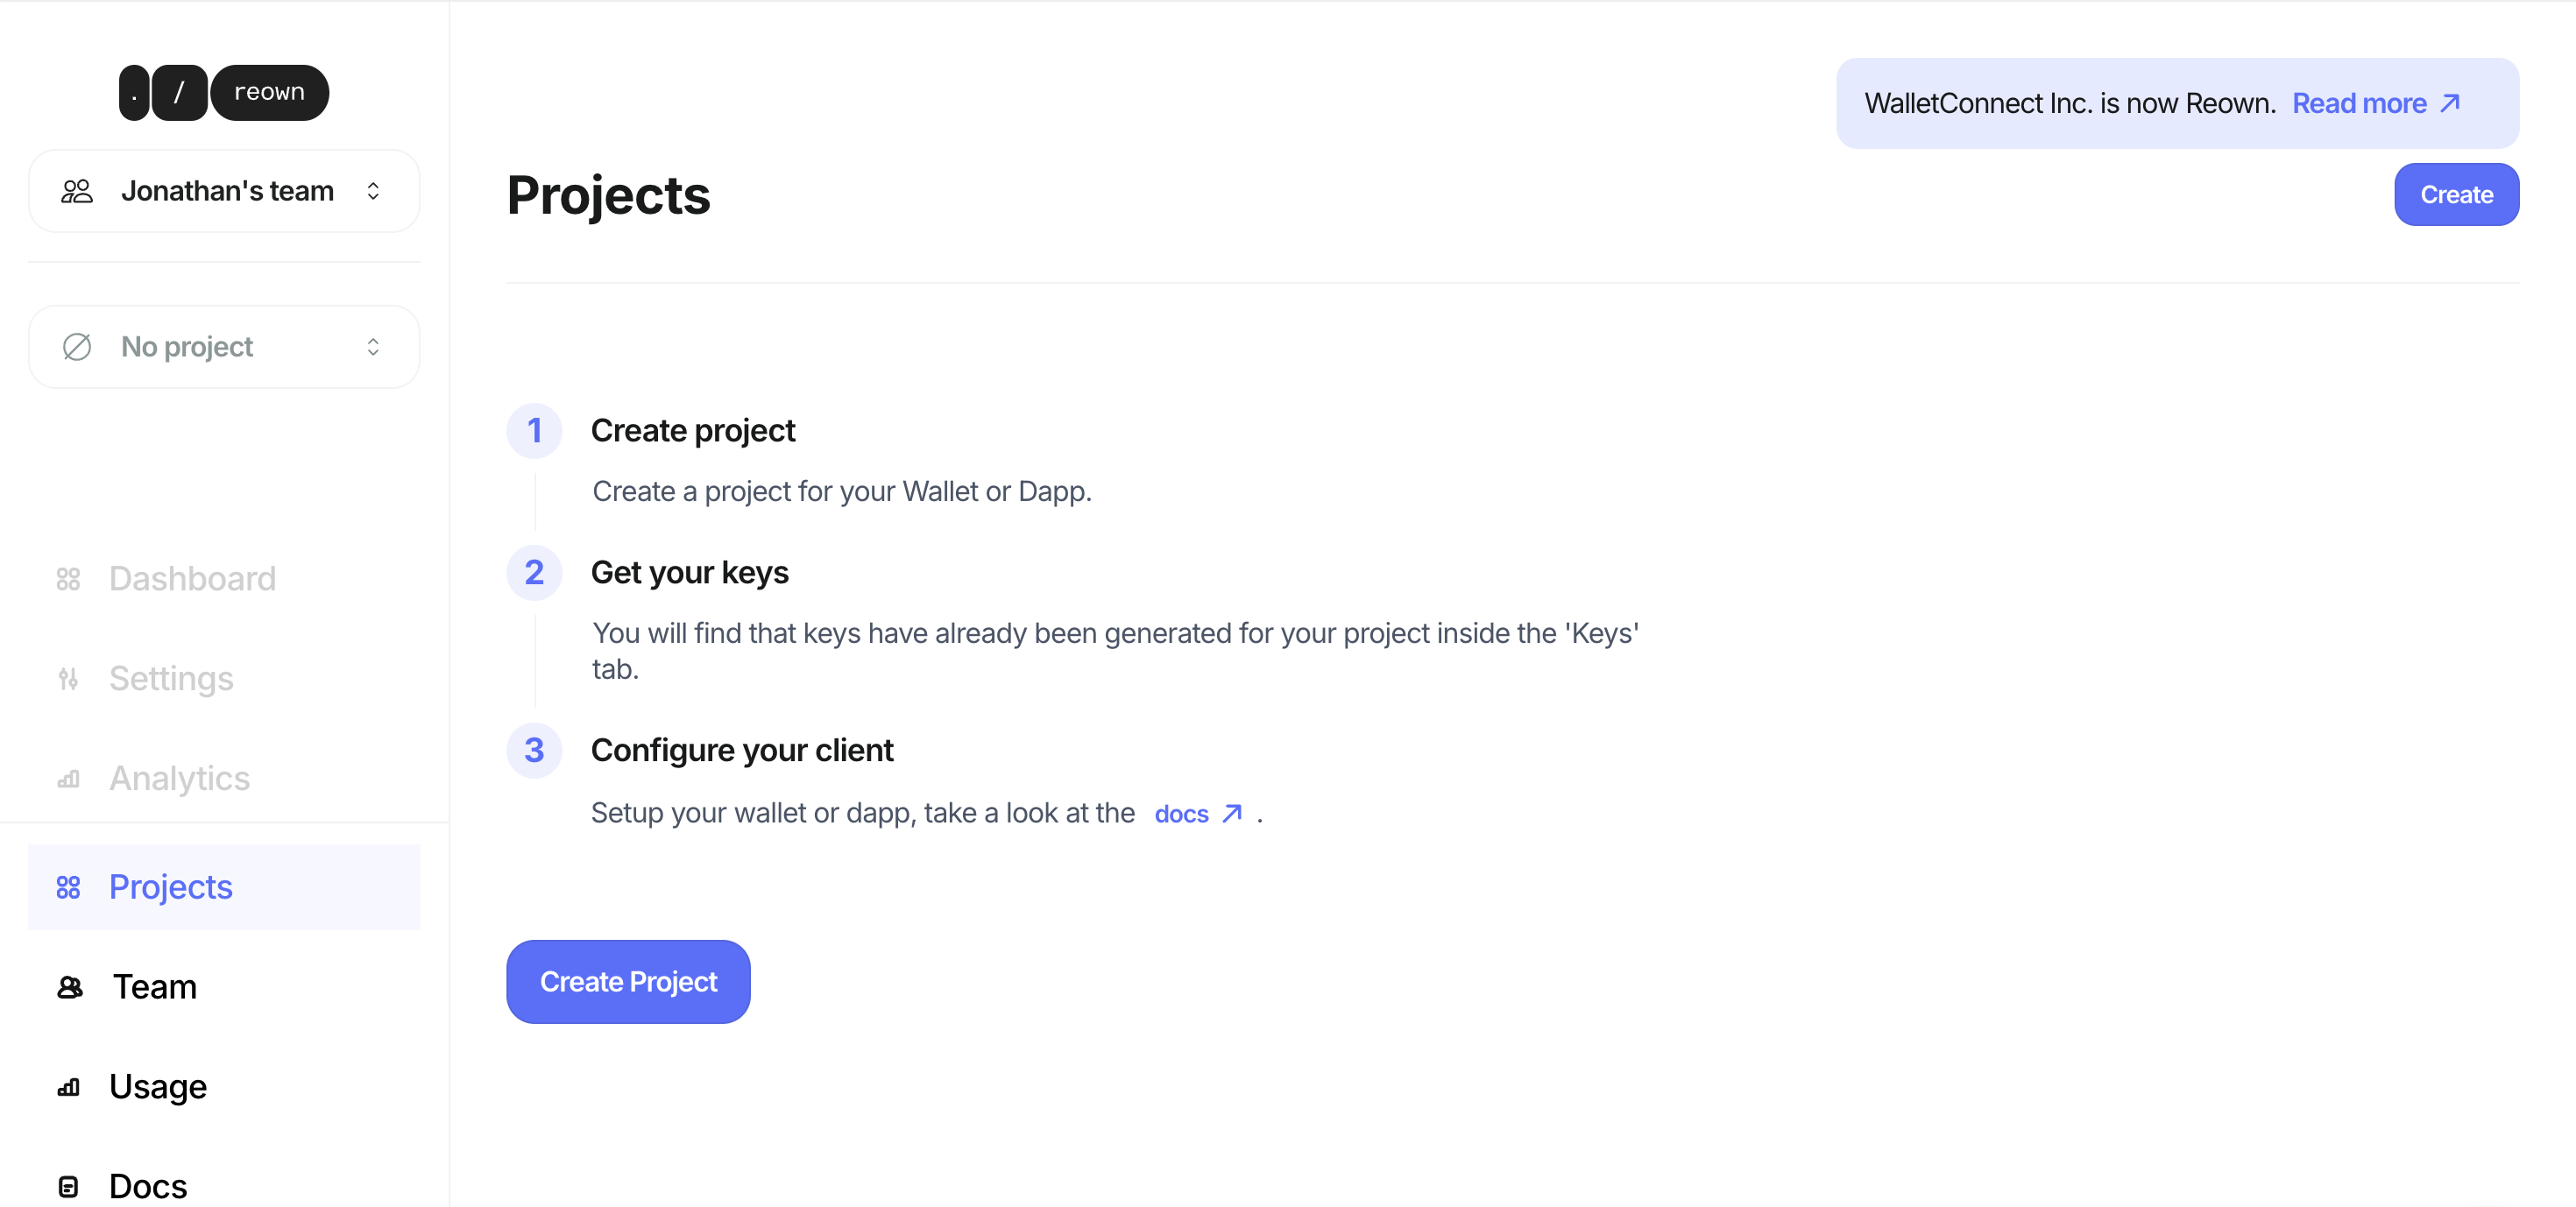Expand the No project selector

click(x=224, y=347)
